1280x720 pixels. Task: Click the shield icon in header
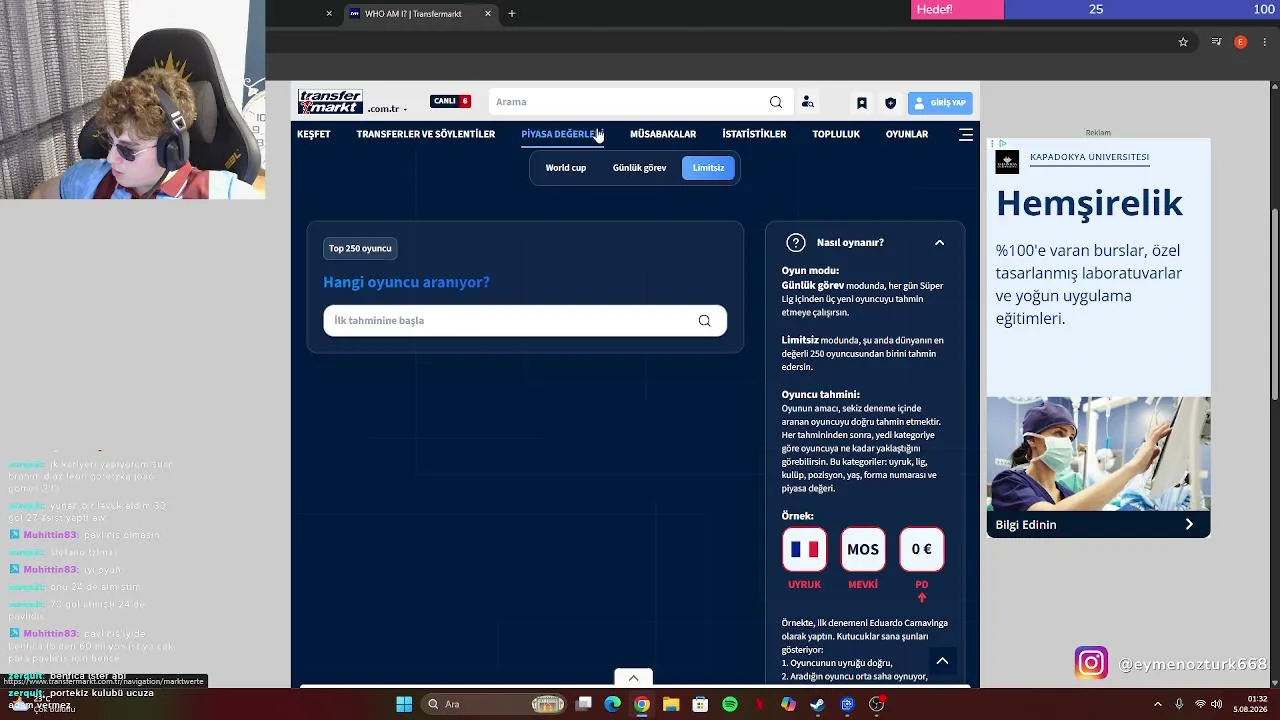[x=890, y=102]
